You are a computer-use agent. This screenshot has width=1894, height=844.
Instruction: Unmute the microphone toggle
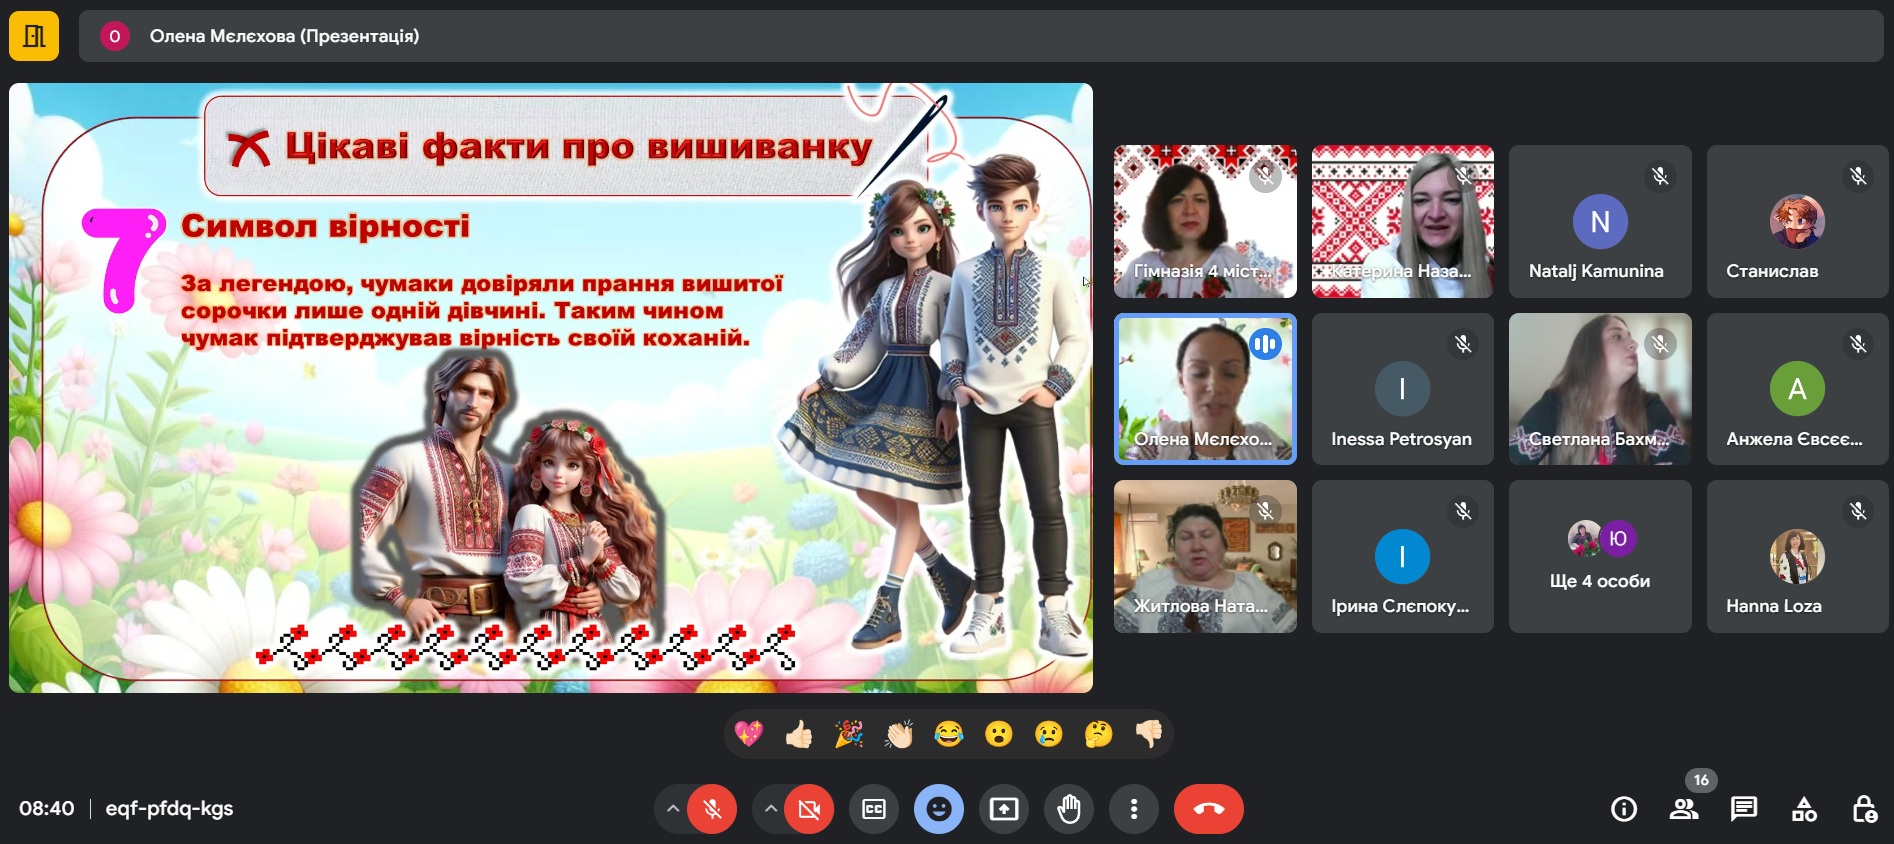tap(712, 809)
